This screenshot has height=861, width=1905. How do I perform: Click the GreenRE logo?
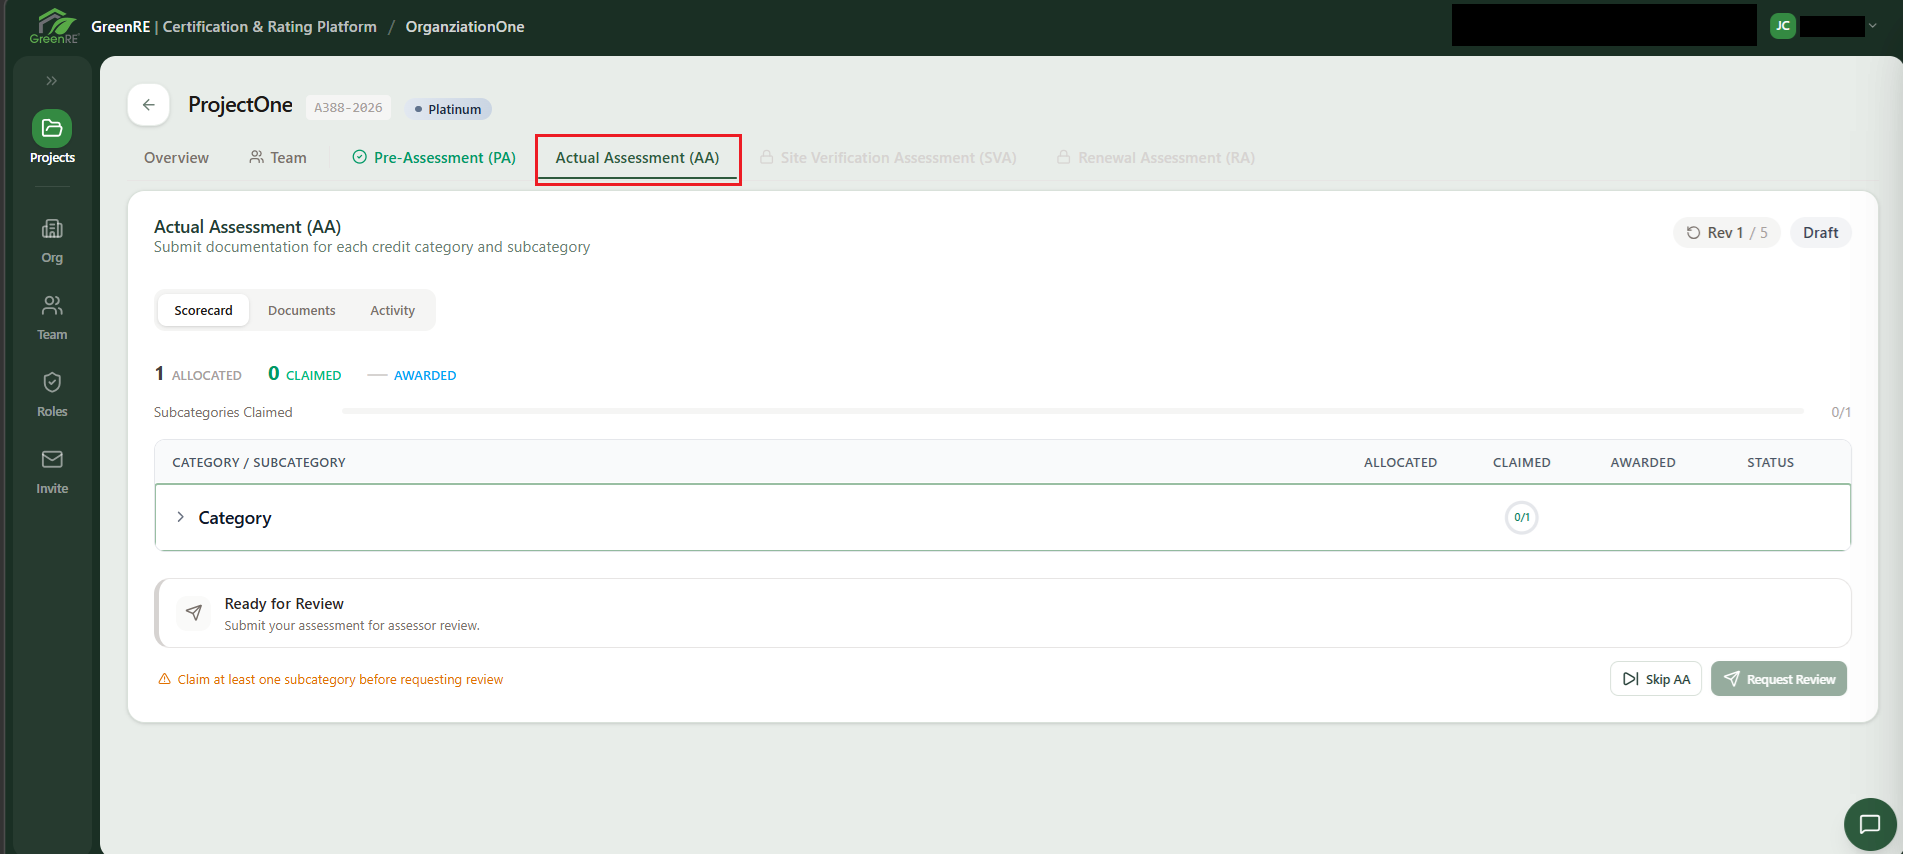pyautogui.click(x=54, y=26)
